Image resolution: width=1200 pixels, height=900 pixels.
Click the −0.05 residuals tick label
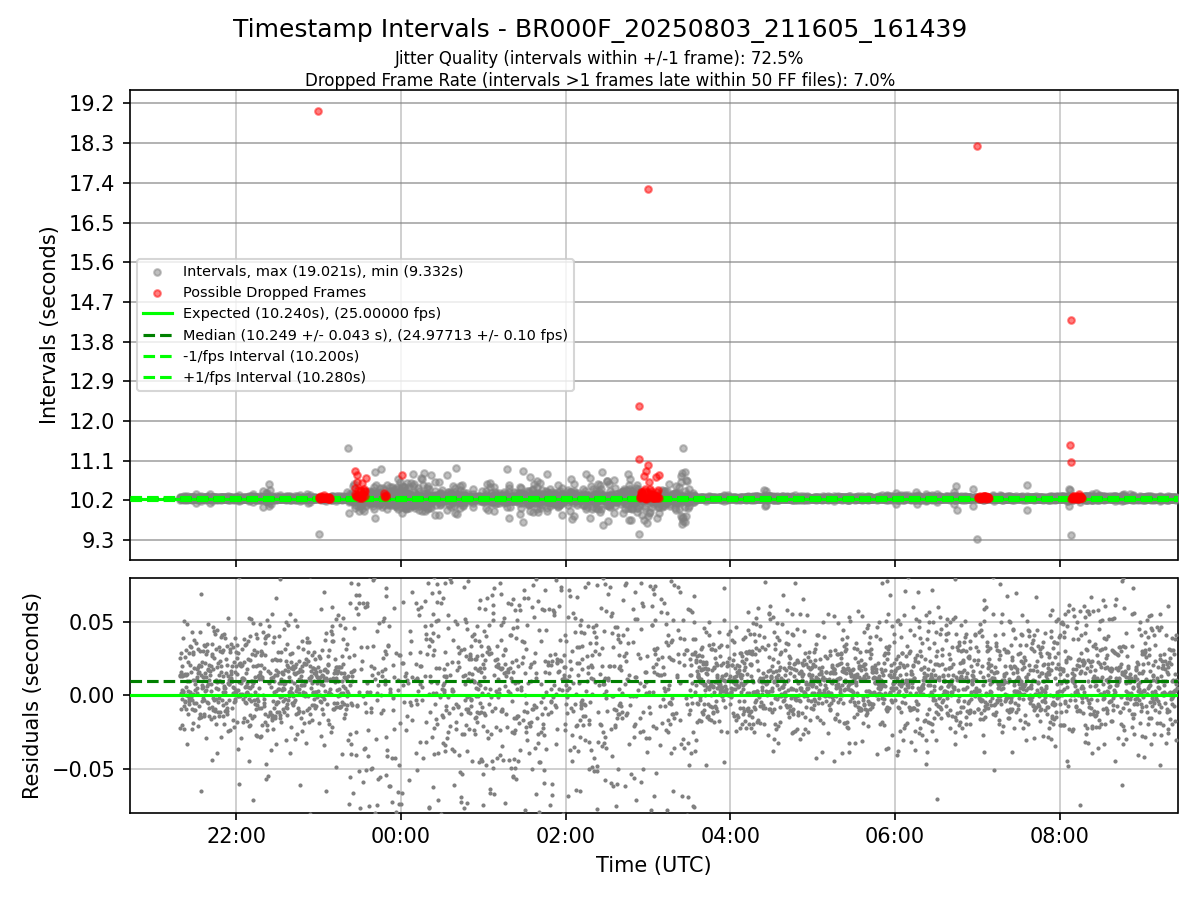point(86,769)
